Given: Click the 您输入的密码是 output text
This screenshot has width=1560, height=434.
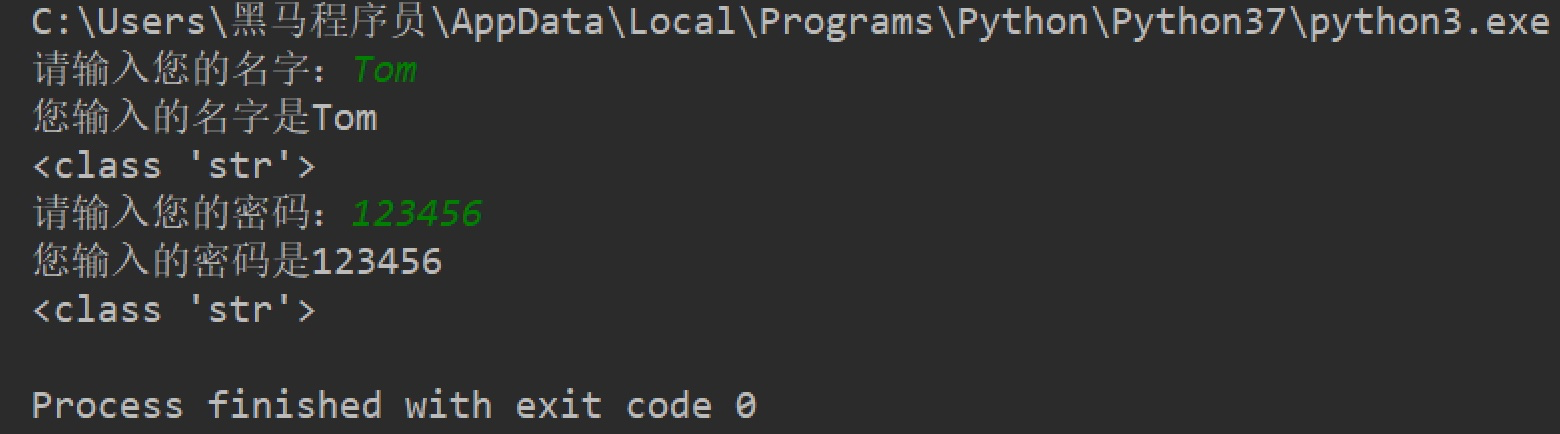Looking at the screenshot, I should (x=172, y=261).
